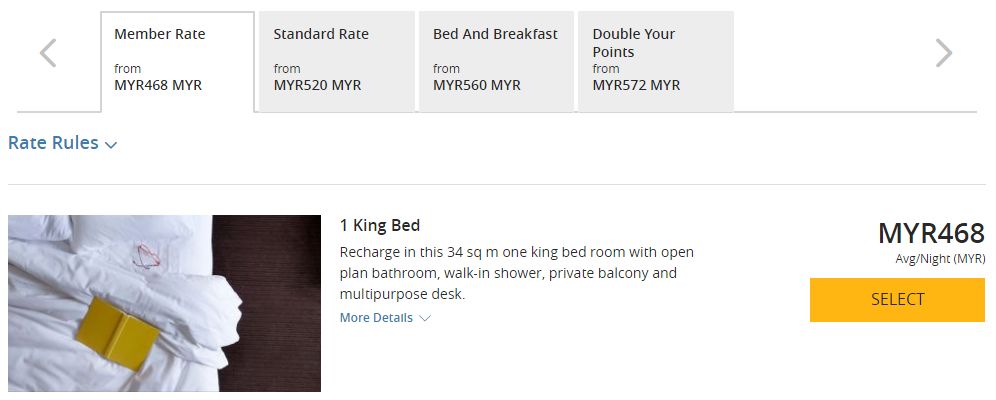Click the room description paragraph
Screen dimensions: 996x400
click(x=516, y=273)
